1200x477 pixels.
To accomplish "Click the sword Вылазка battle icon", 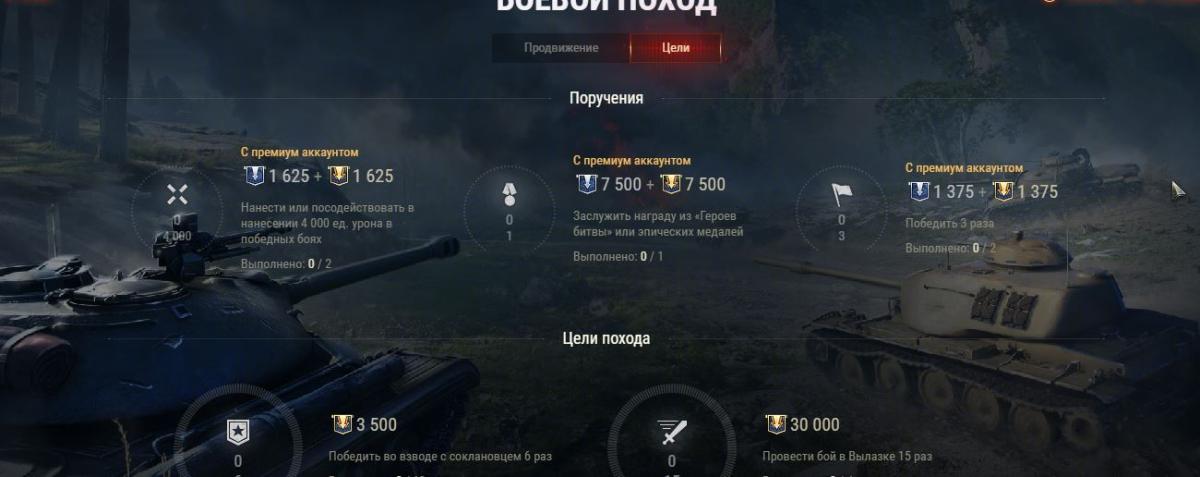I will click(671, 432).
